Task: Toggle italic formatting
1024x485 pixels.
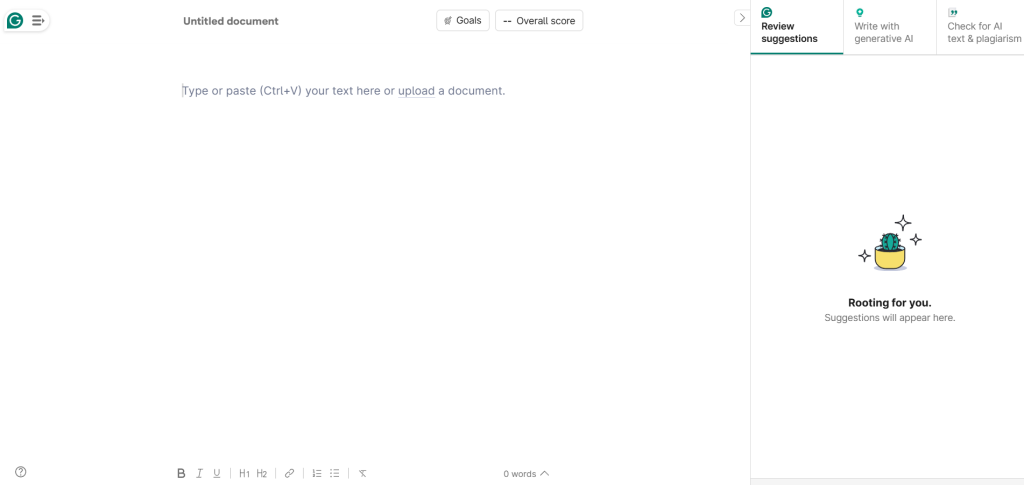Action: [x=199, y=473]
